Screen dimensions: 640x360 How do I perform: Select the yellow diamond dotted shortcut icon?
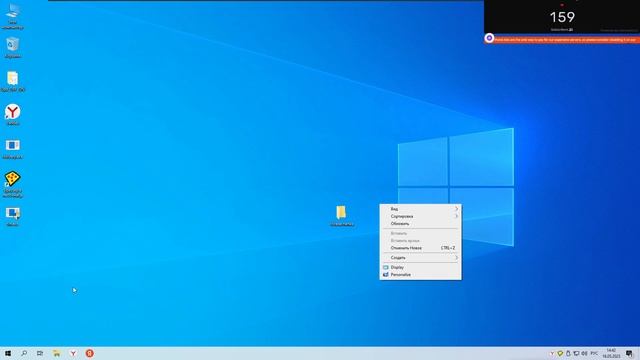tap(13, 184)
